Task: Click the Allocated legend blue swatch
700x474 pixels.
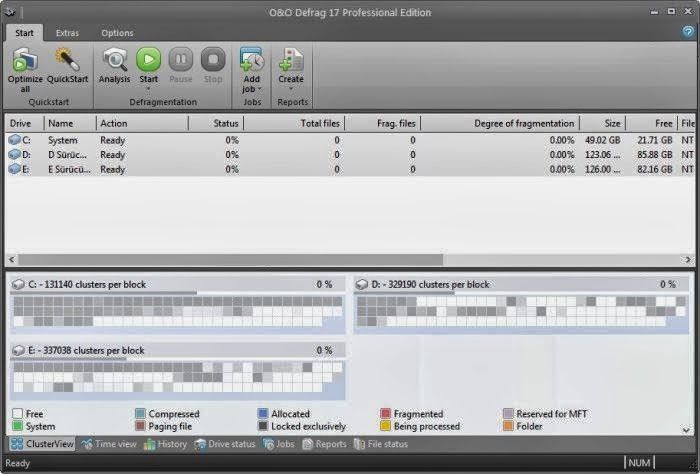Action: [x=263, y=413]
